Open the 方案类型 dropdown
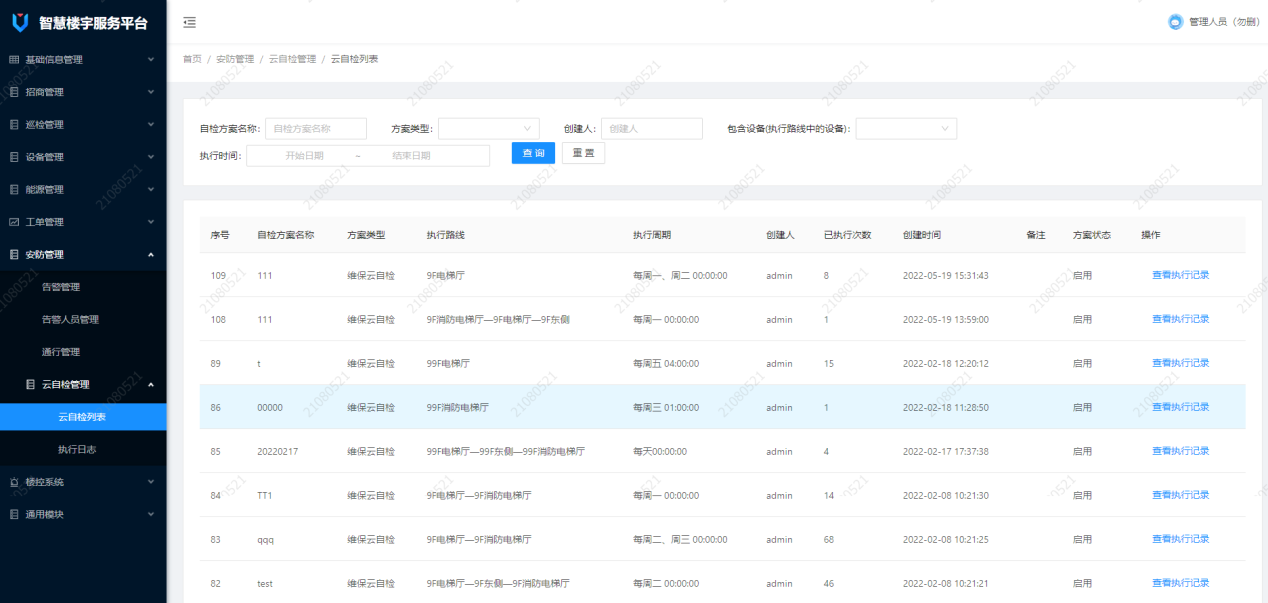The image size is (1268, 603). click(x=488, y=128)
